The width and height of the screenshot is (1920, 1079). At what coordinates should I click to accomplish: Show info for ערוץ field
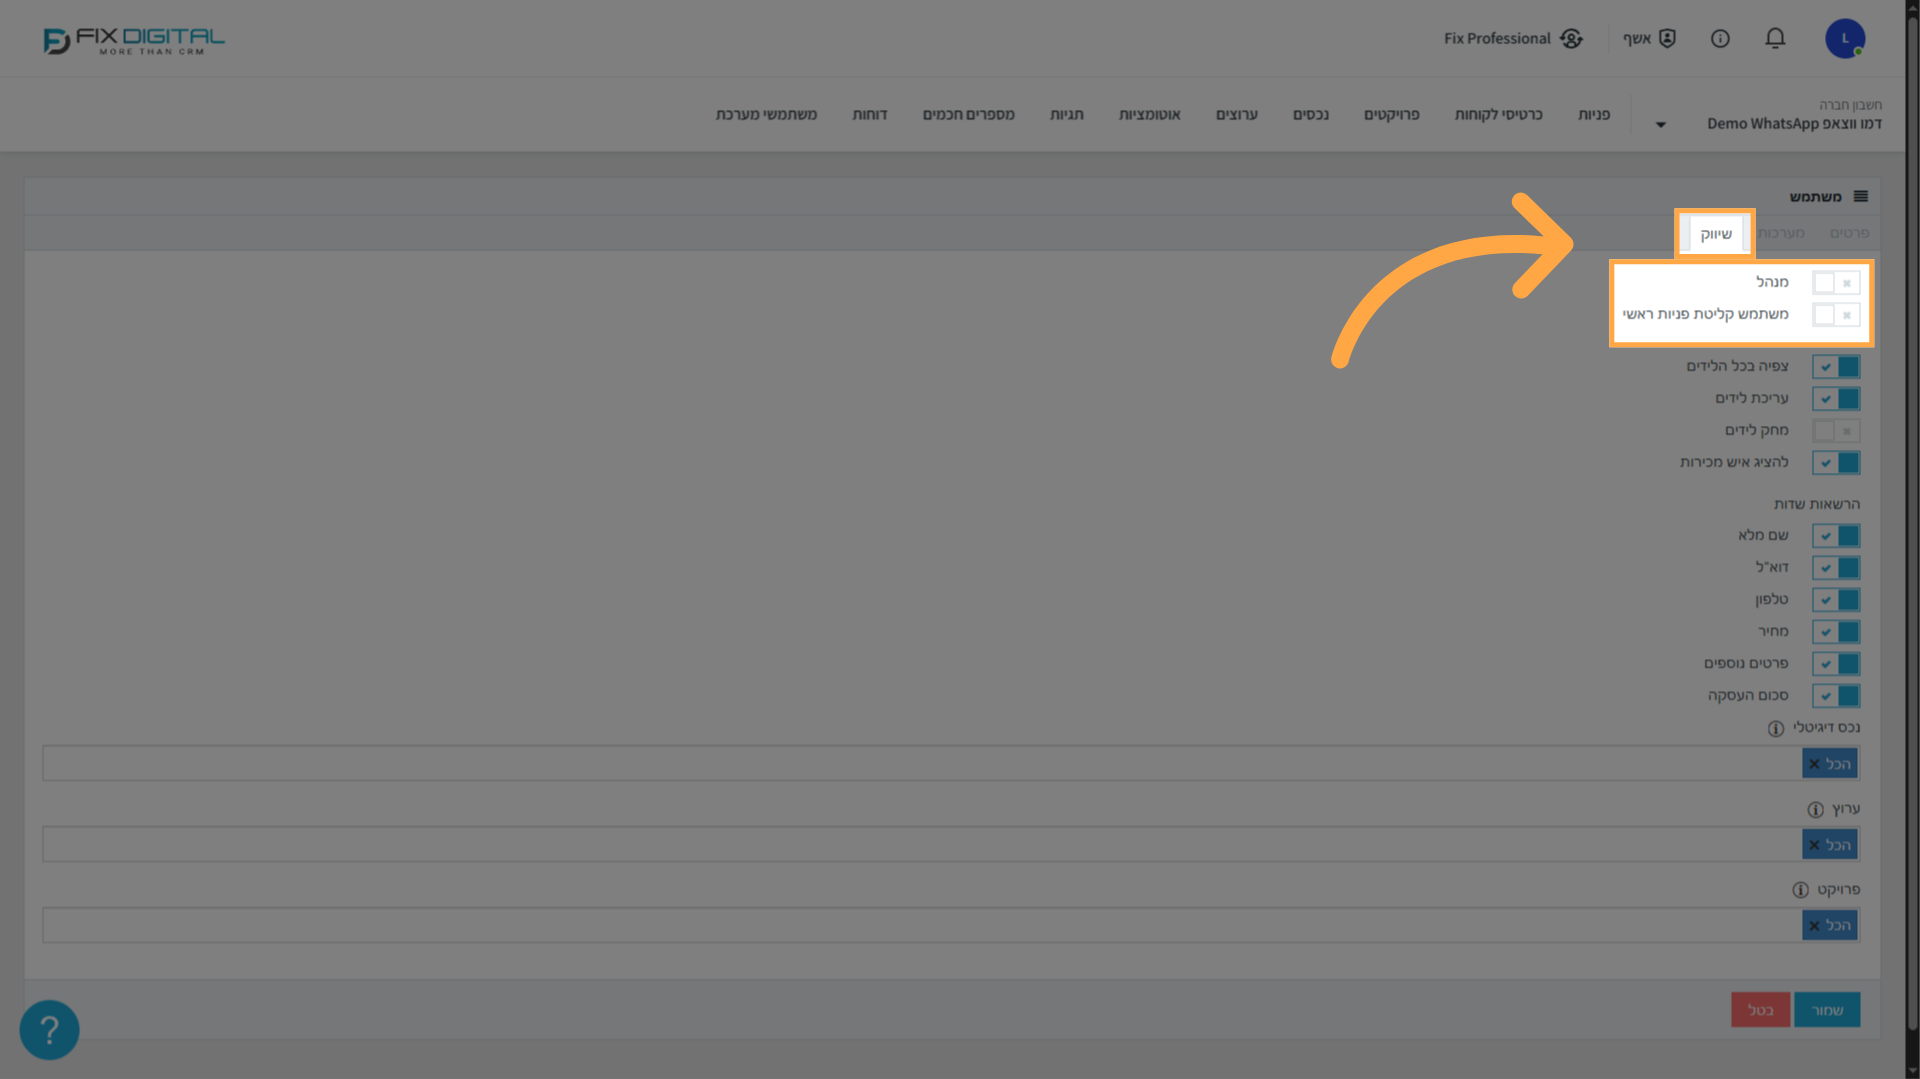1815,809
